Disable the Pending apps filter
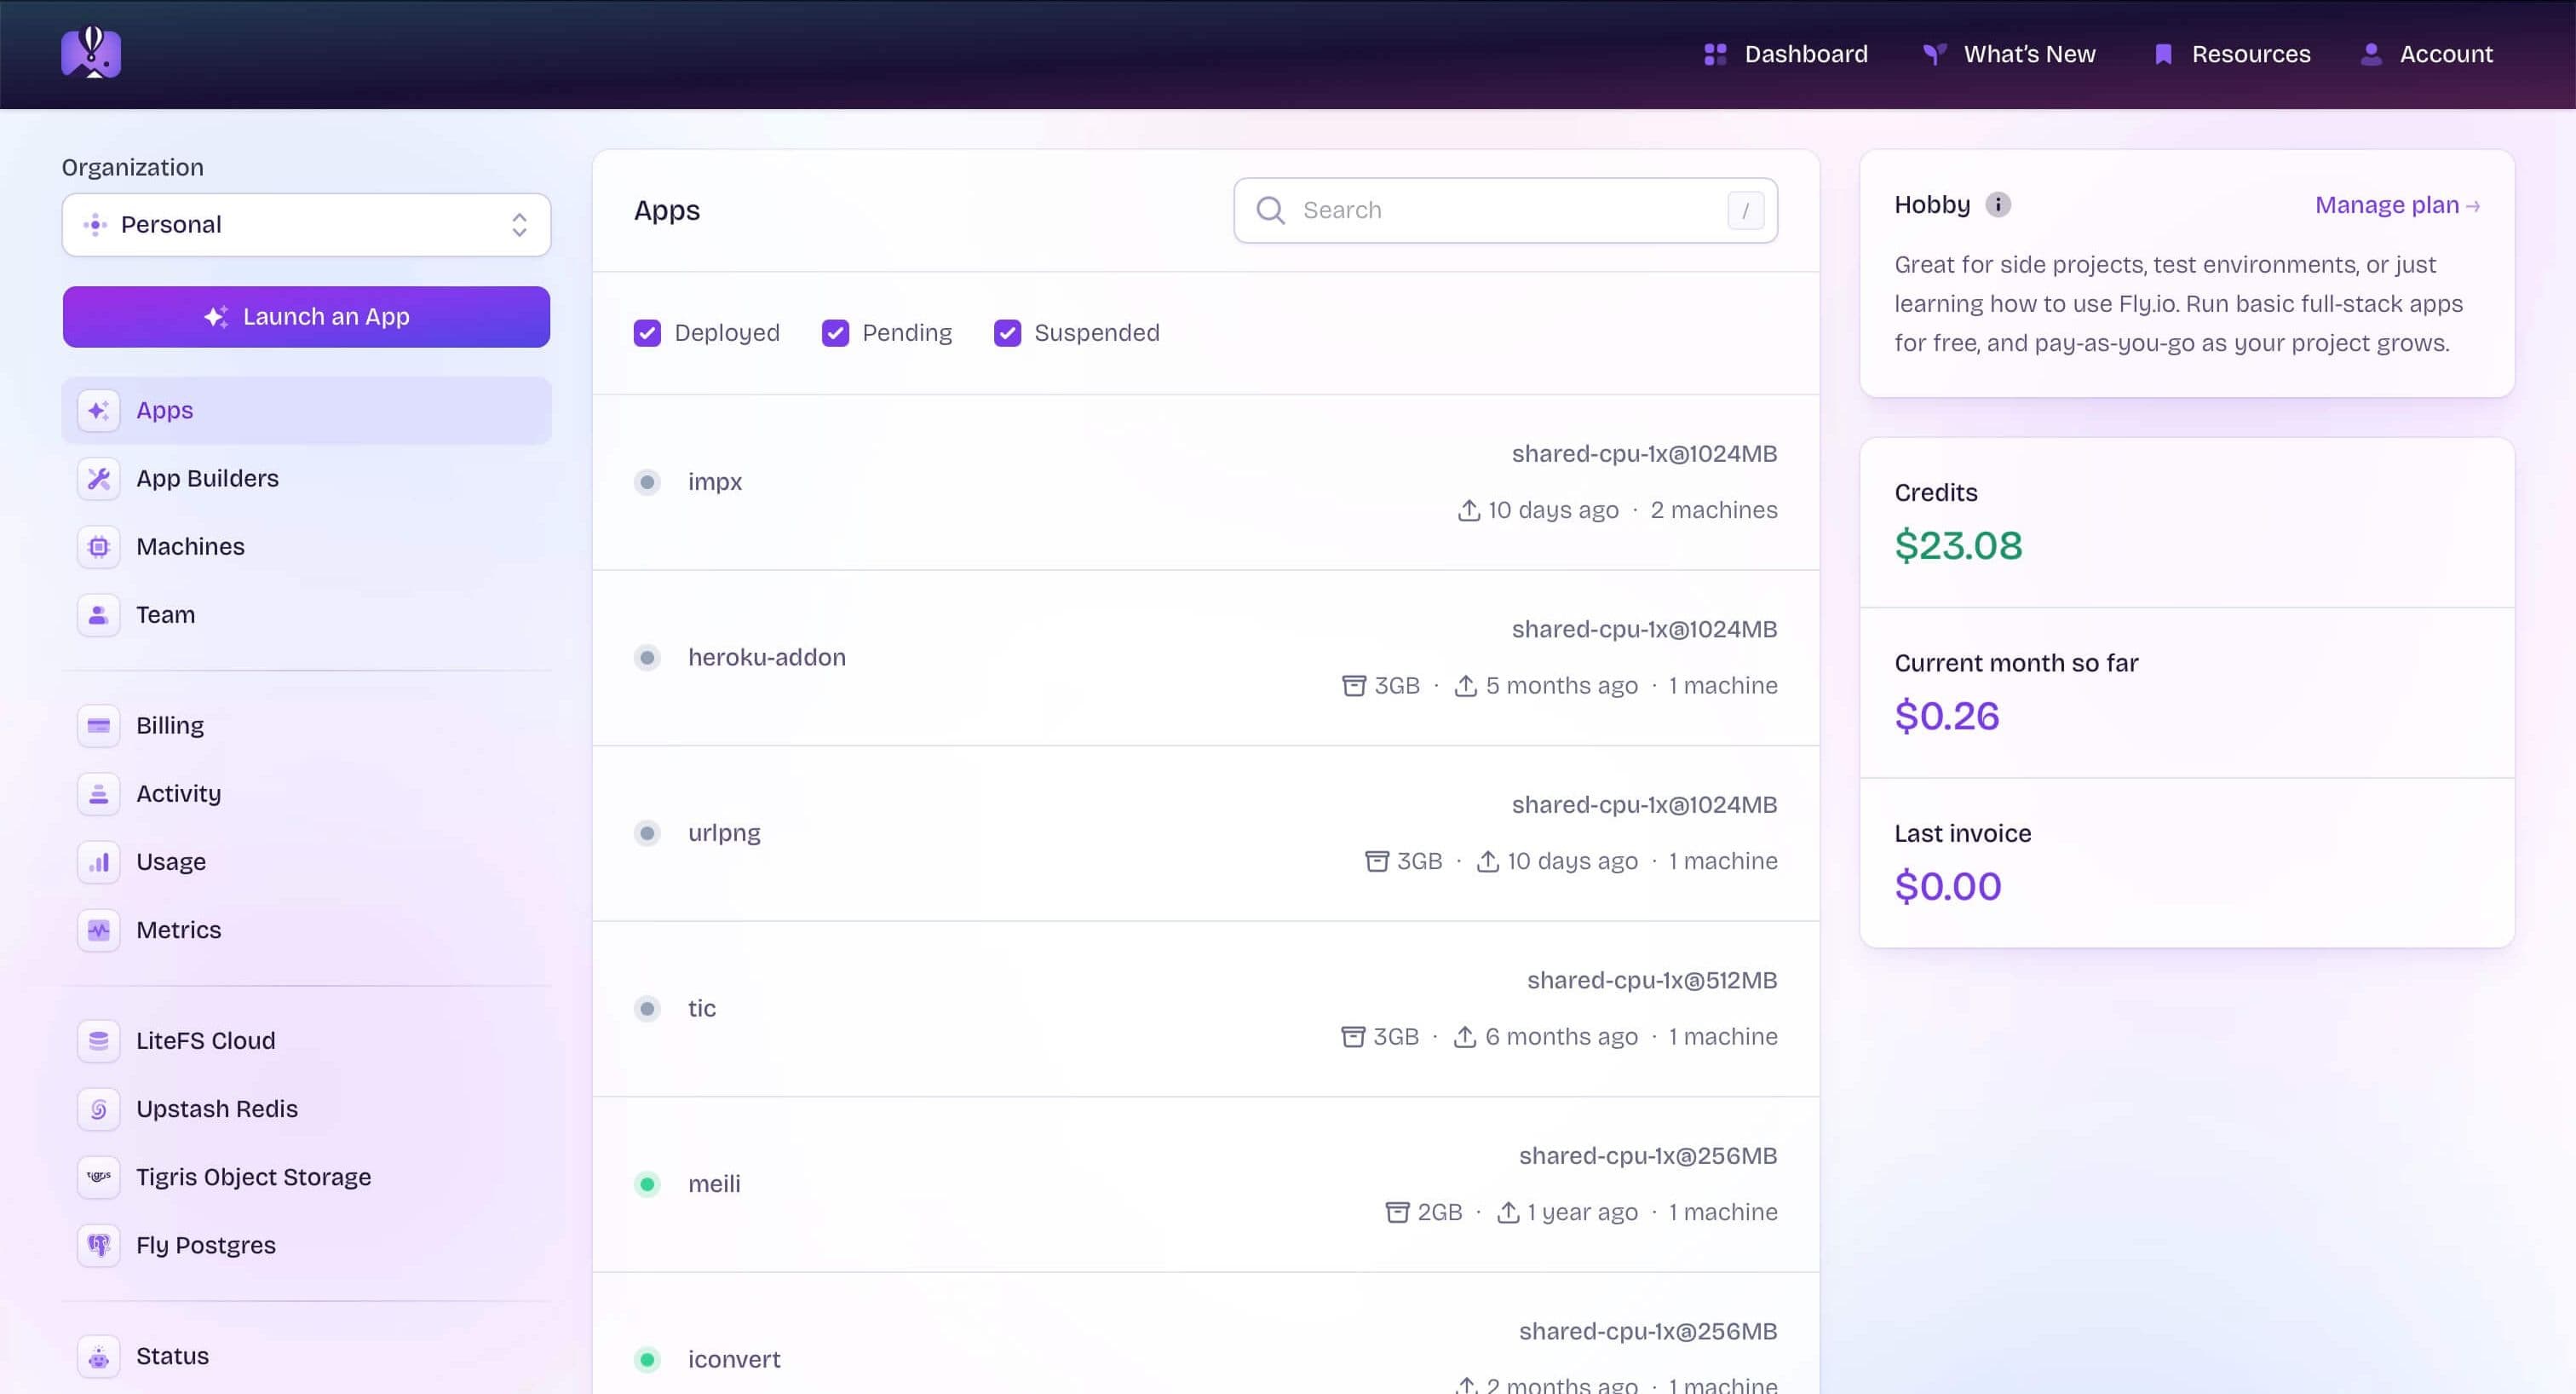Screen dimensions: 2576x1394 click(835, 332)
